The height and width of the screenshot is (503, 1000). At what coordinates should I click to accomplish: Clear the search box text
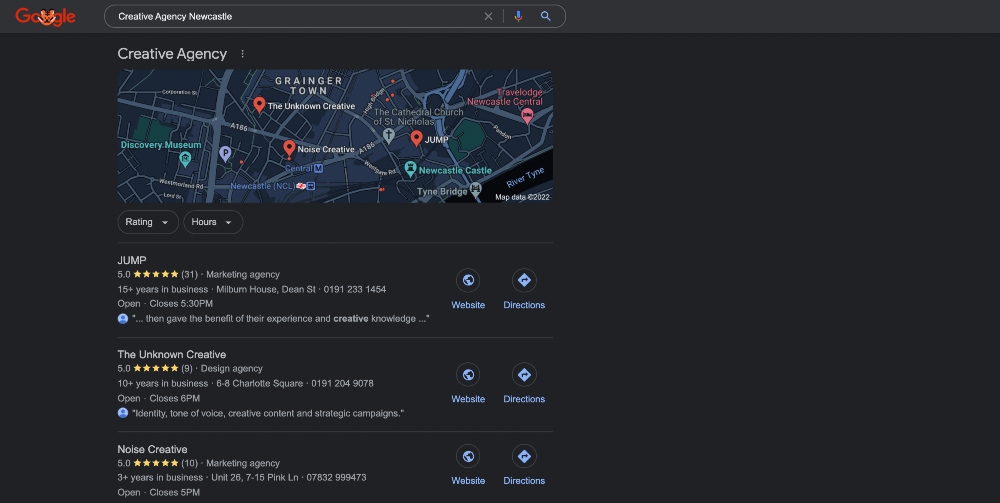point(488,17)
